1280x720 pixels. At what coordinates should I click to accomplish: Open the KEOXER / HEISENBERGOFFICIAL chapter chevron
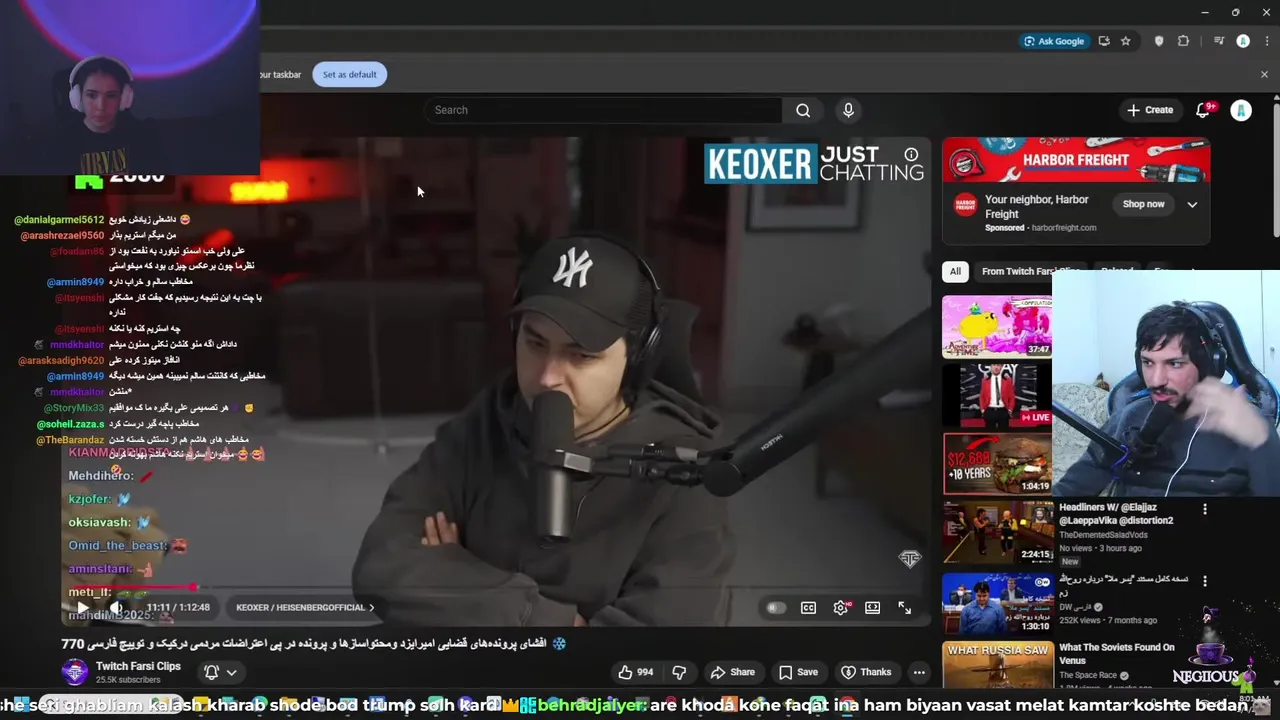[372, 607]
